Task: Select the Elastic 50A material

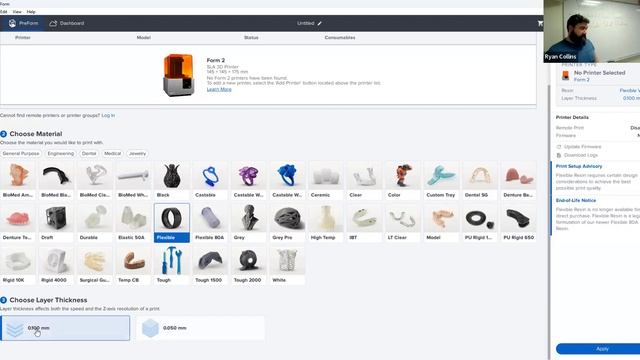Action: pyautogui.click(x=133, y=222)
